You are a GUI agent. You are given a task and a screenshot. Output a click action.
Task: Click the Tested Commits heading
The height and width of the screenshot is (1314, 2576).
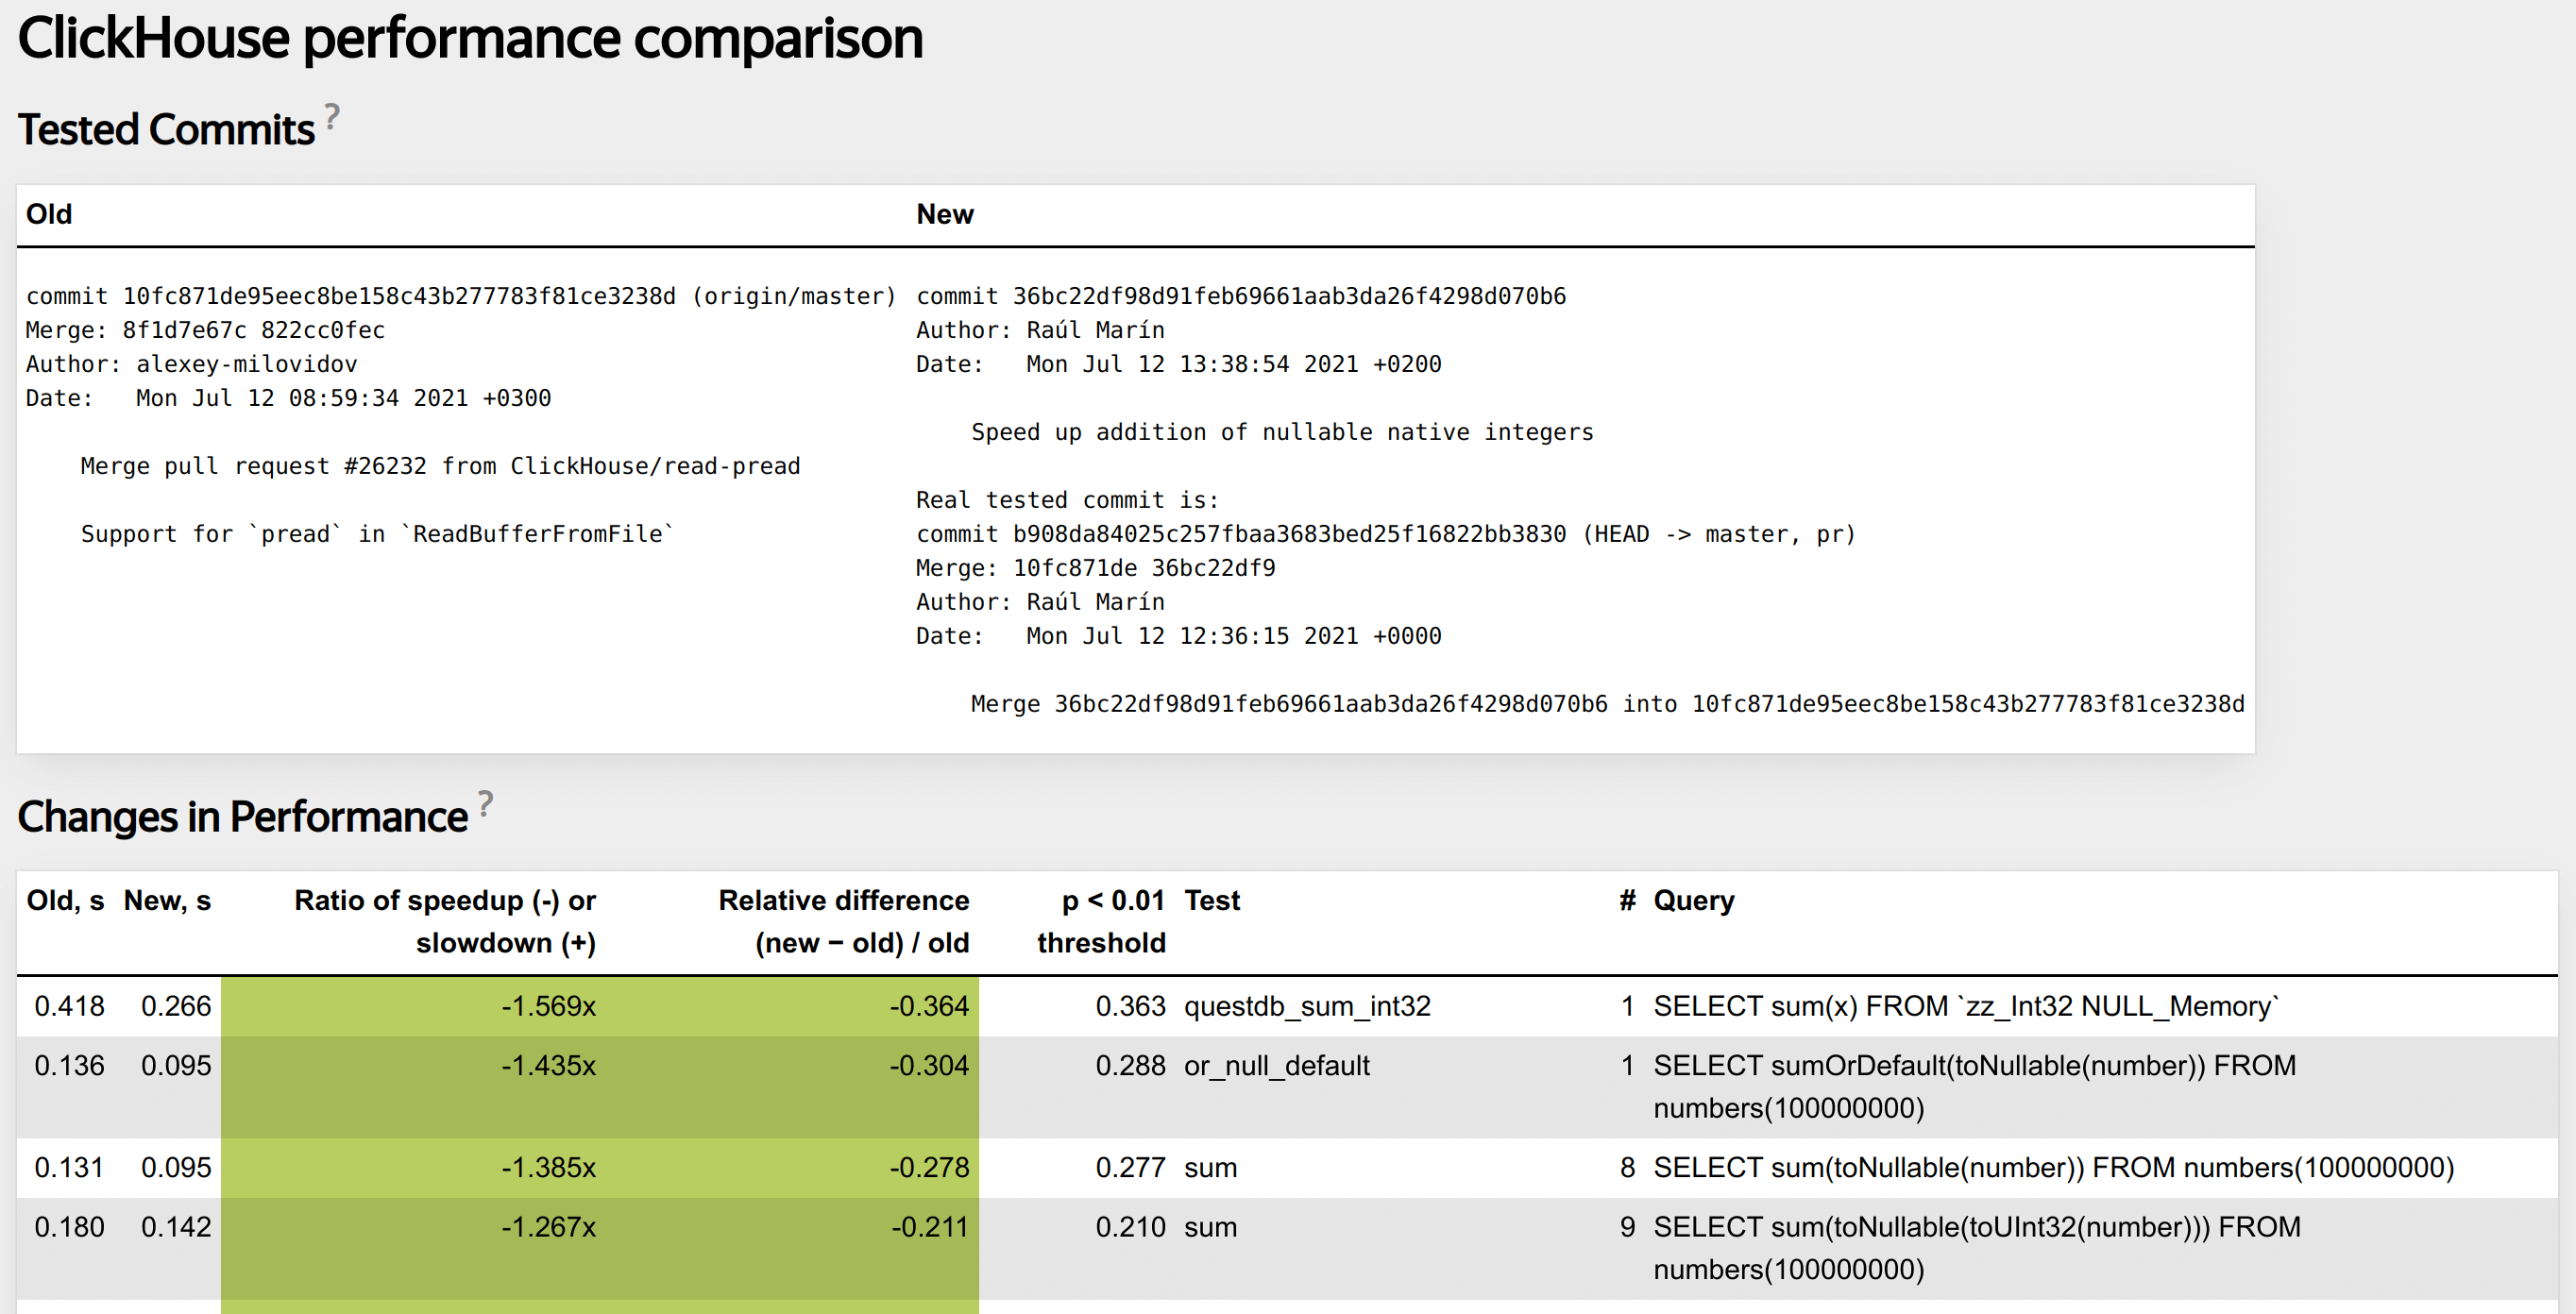coord(166,130)
